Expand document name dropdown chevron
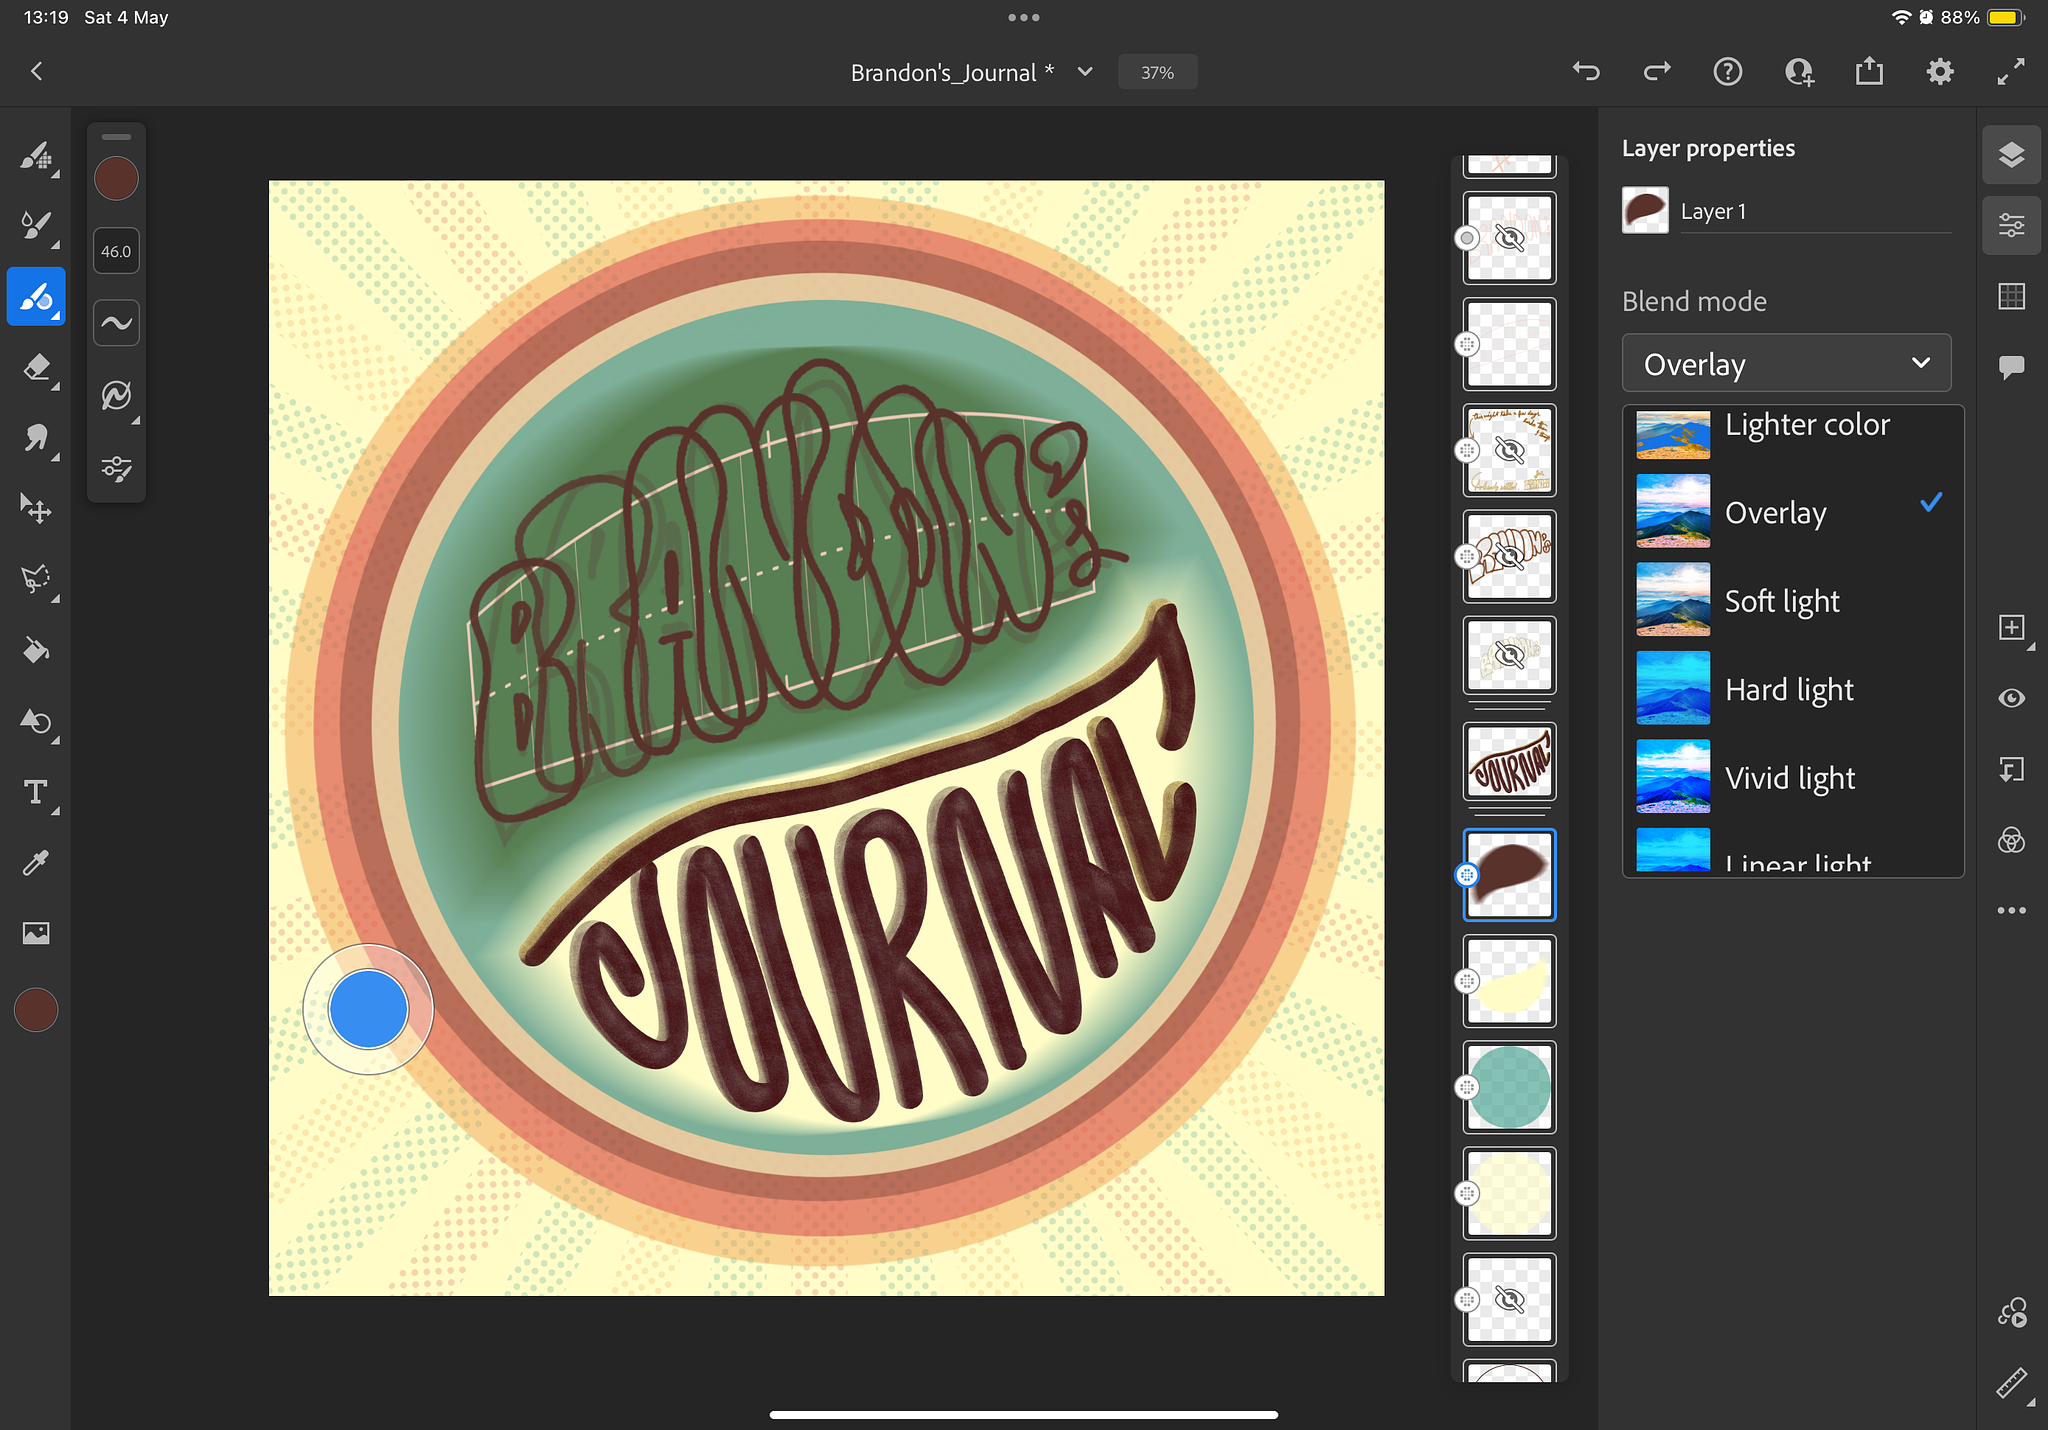The image size is (2048, 1430). 1085,72
